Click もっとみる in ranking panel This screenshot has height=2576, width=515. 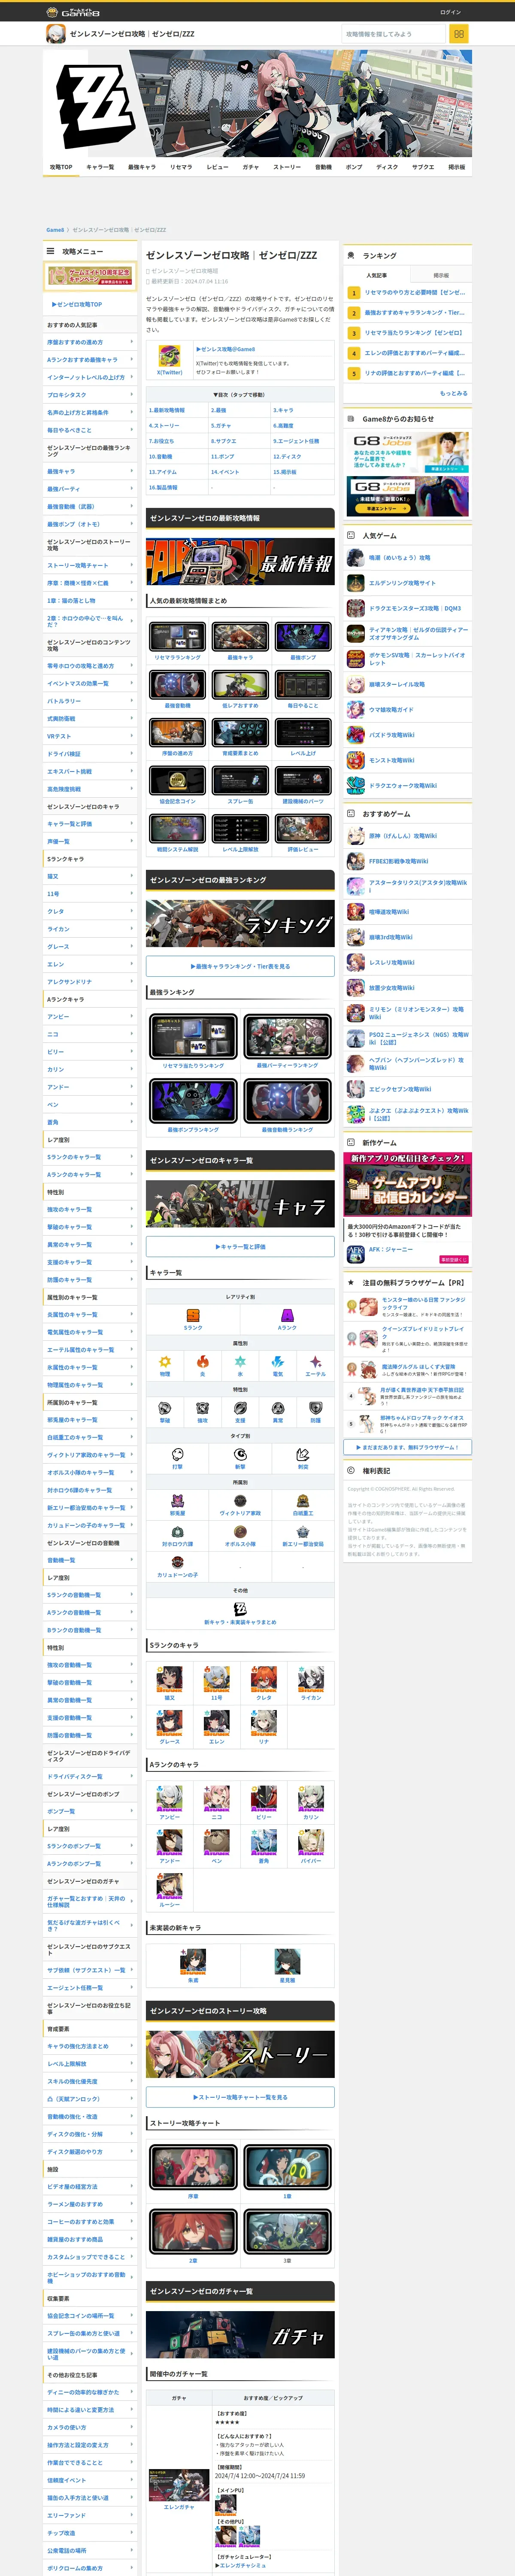click(x=453, y=393)
